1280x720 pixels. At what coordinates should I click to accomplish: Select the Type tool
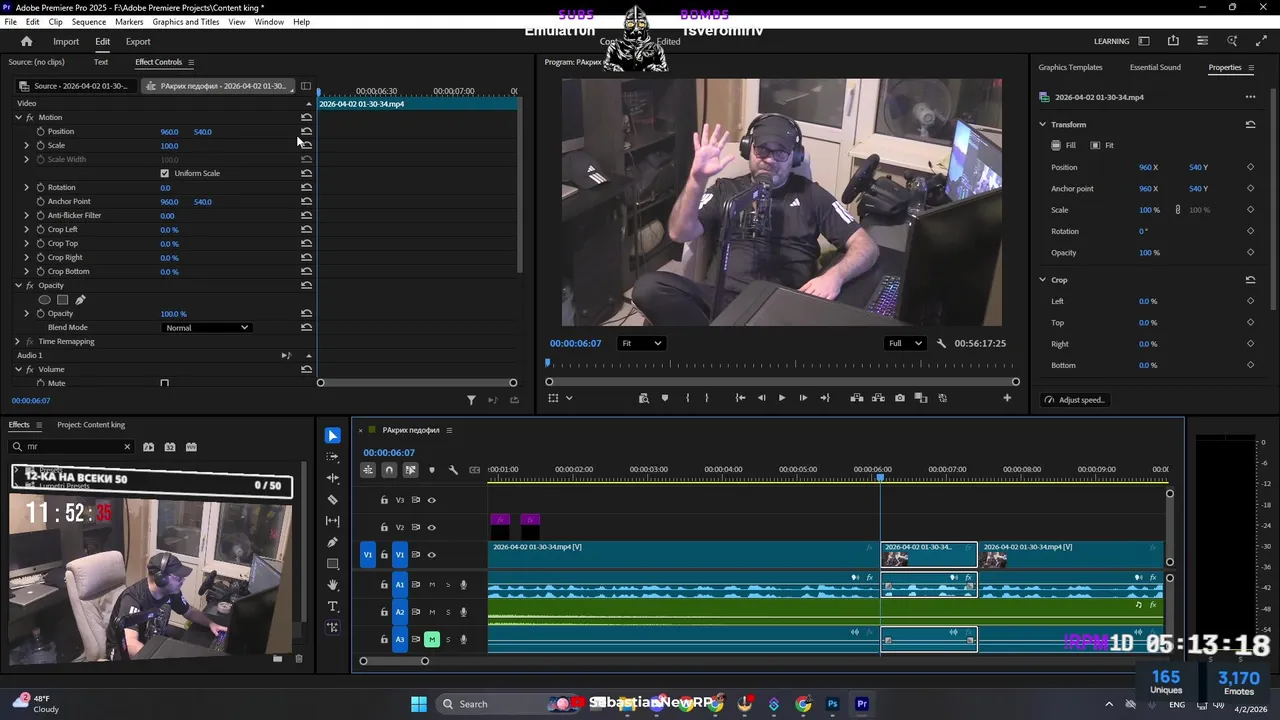coord(333,606)
